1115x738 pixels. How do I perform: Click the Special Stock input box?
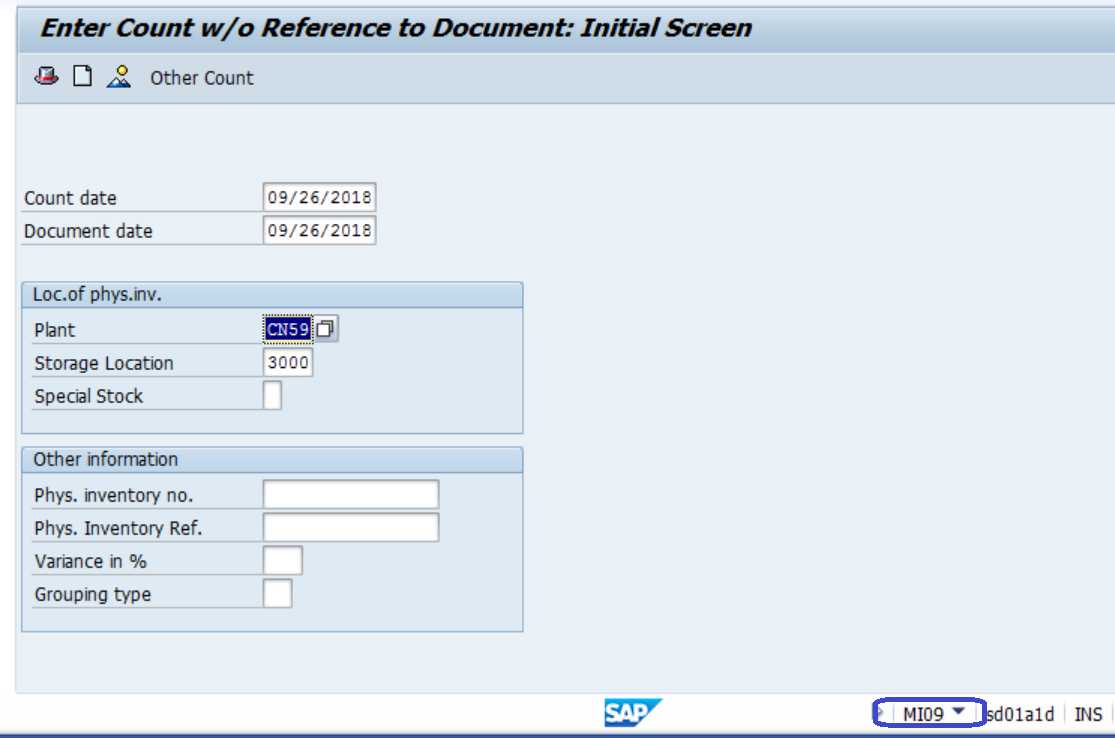pyautogui.click(x=272, y=395)
